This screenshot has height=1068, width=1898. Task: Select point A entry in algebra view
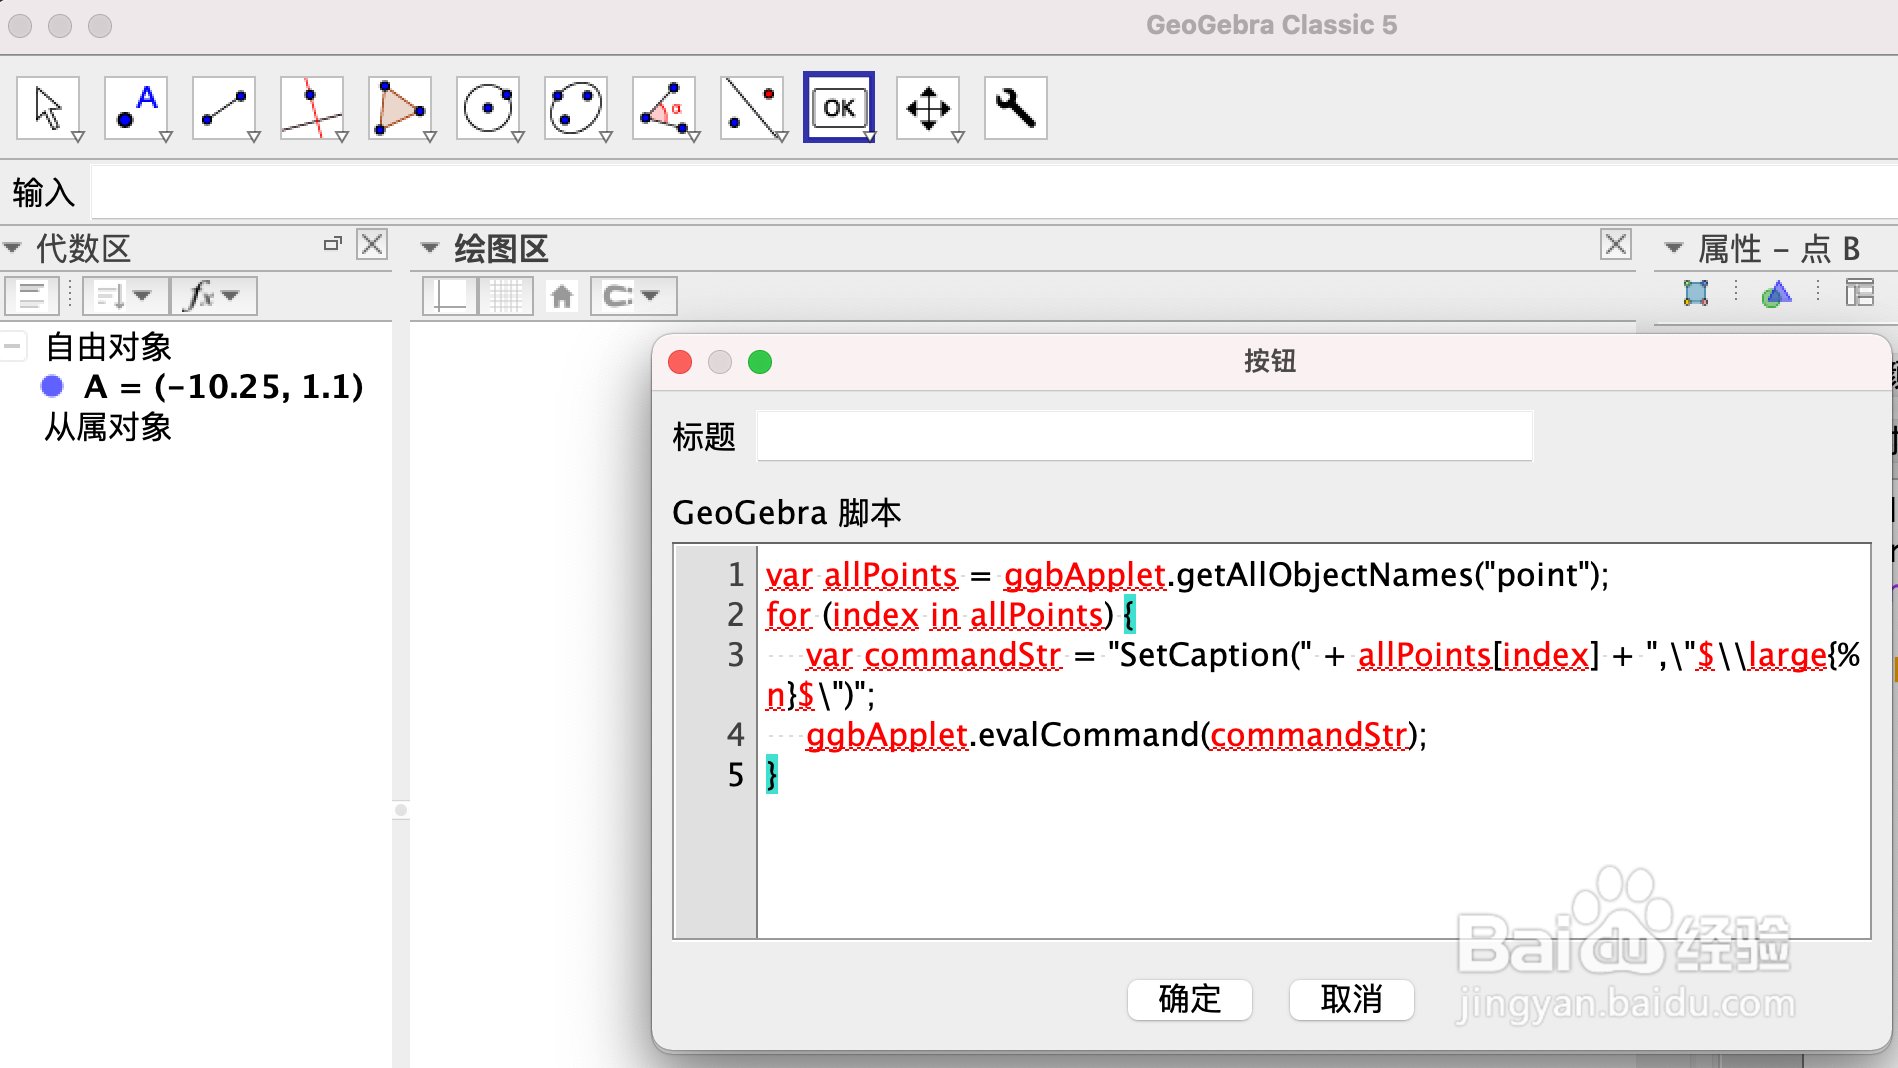pos(223,386)
